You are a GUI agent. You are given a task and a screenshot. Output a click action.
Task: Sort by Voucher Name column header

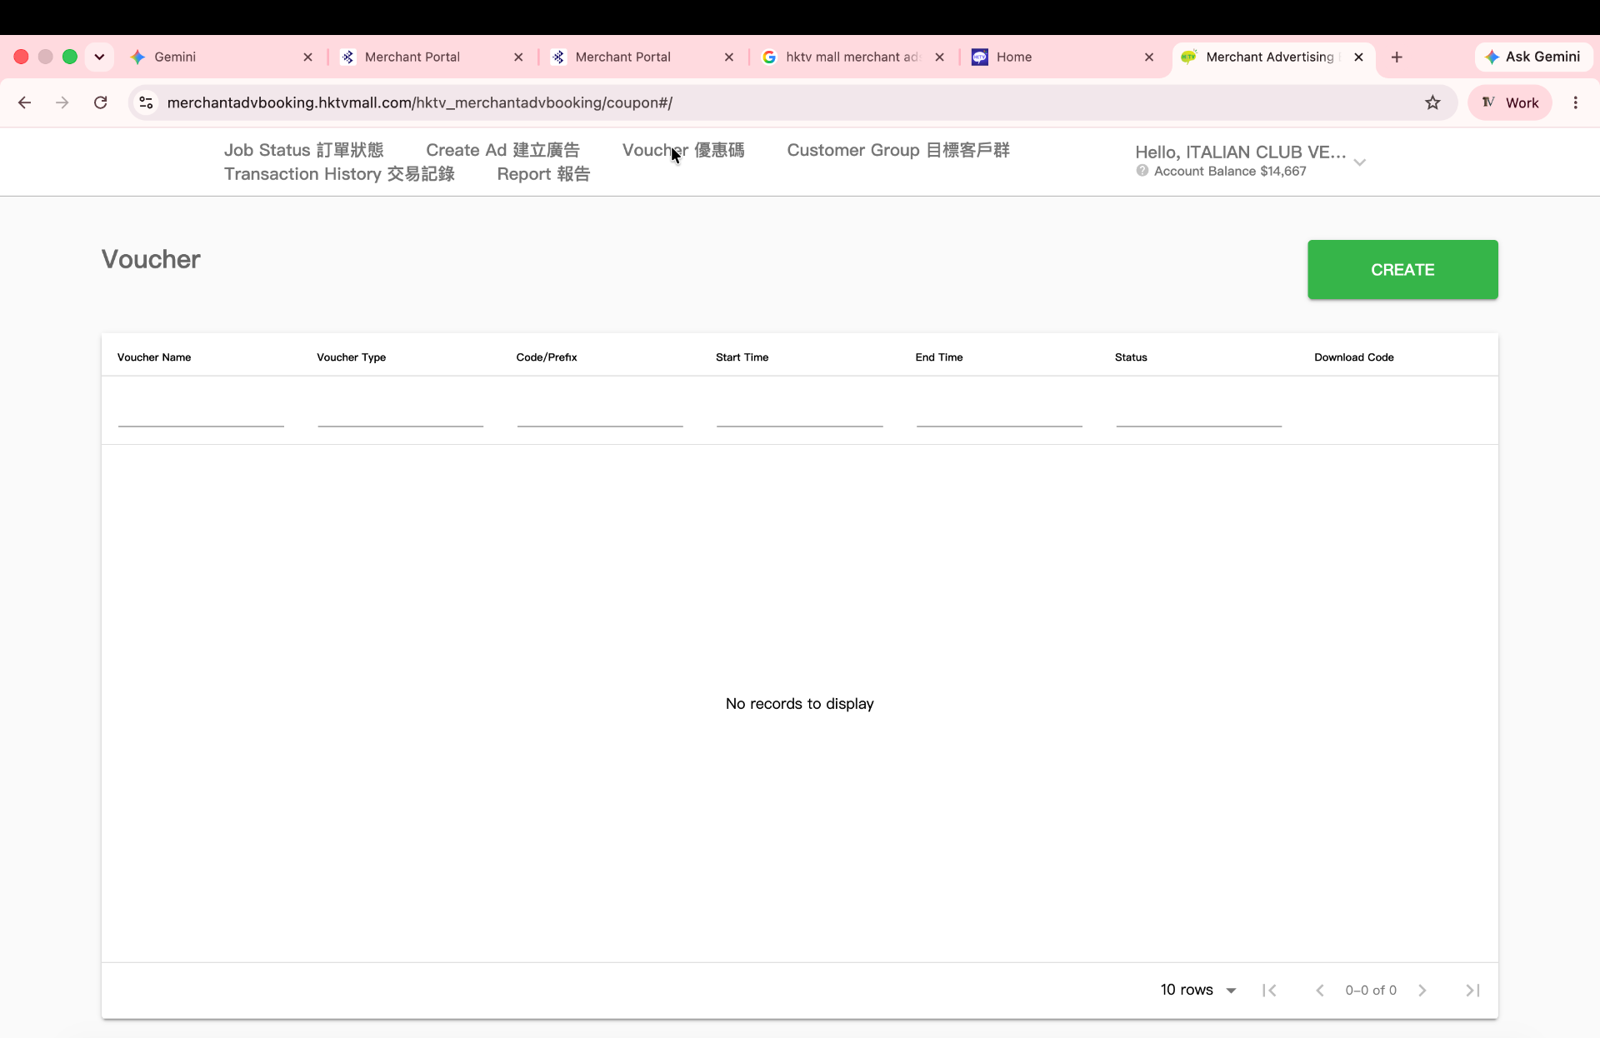click(154, 357)
